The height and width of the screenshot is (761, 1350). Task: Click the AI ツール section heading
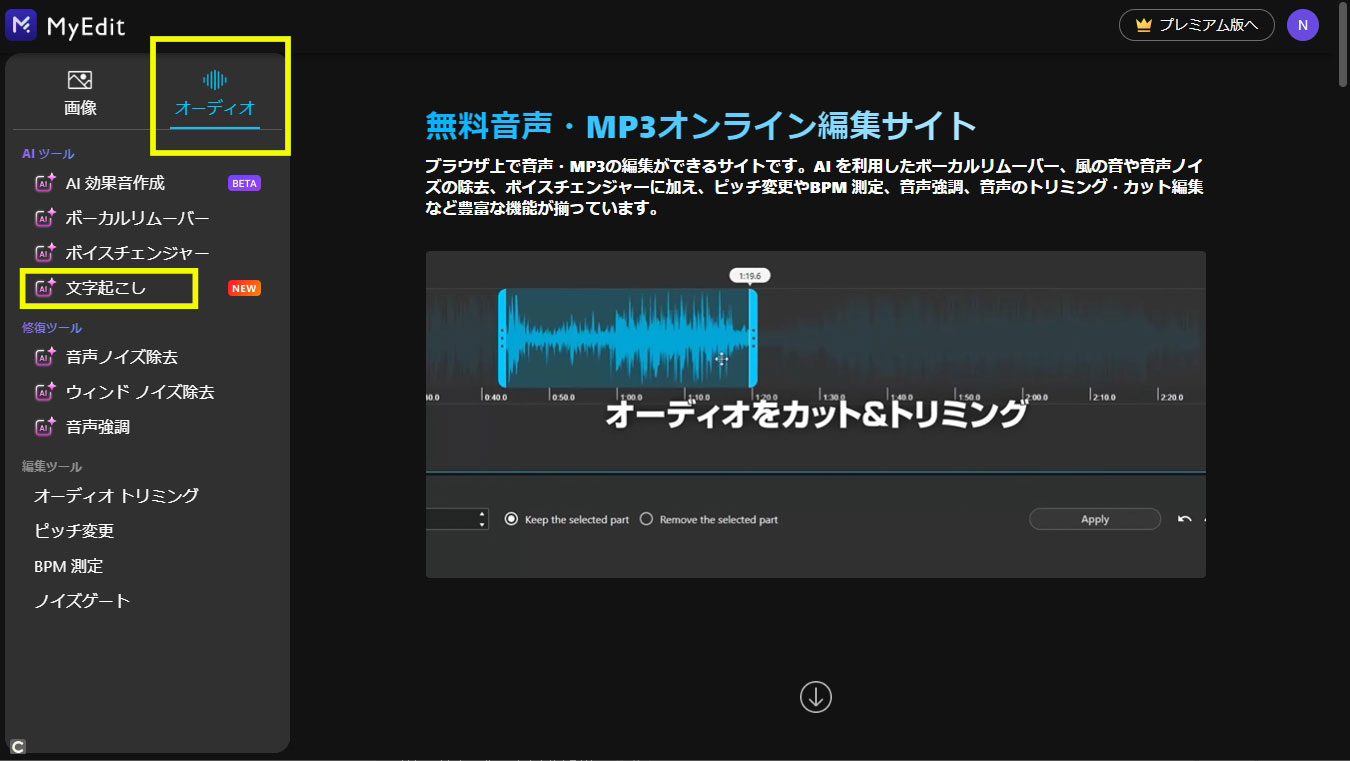(x=48, y=154)
